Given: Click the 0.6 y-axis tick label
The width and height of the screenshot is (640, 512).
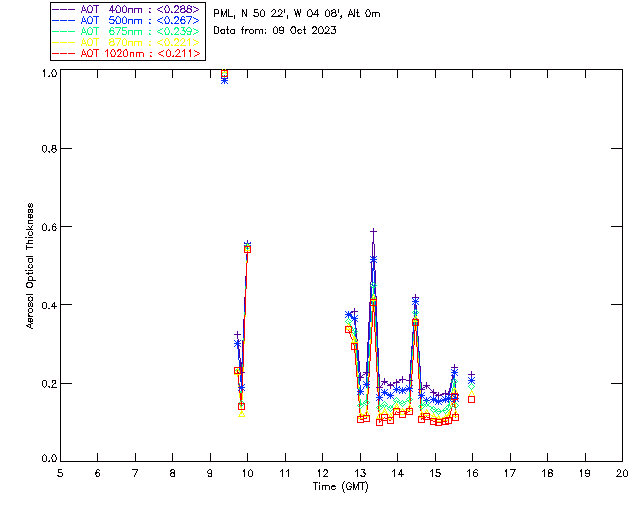Looking at the screenshot, I should pyautogui.click(x=49, y=227).
